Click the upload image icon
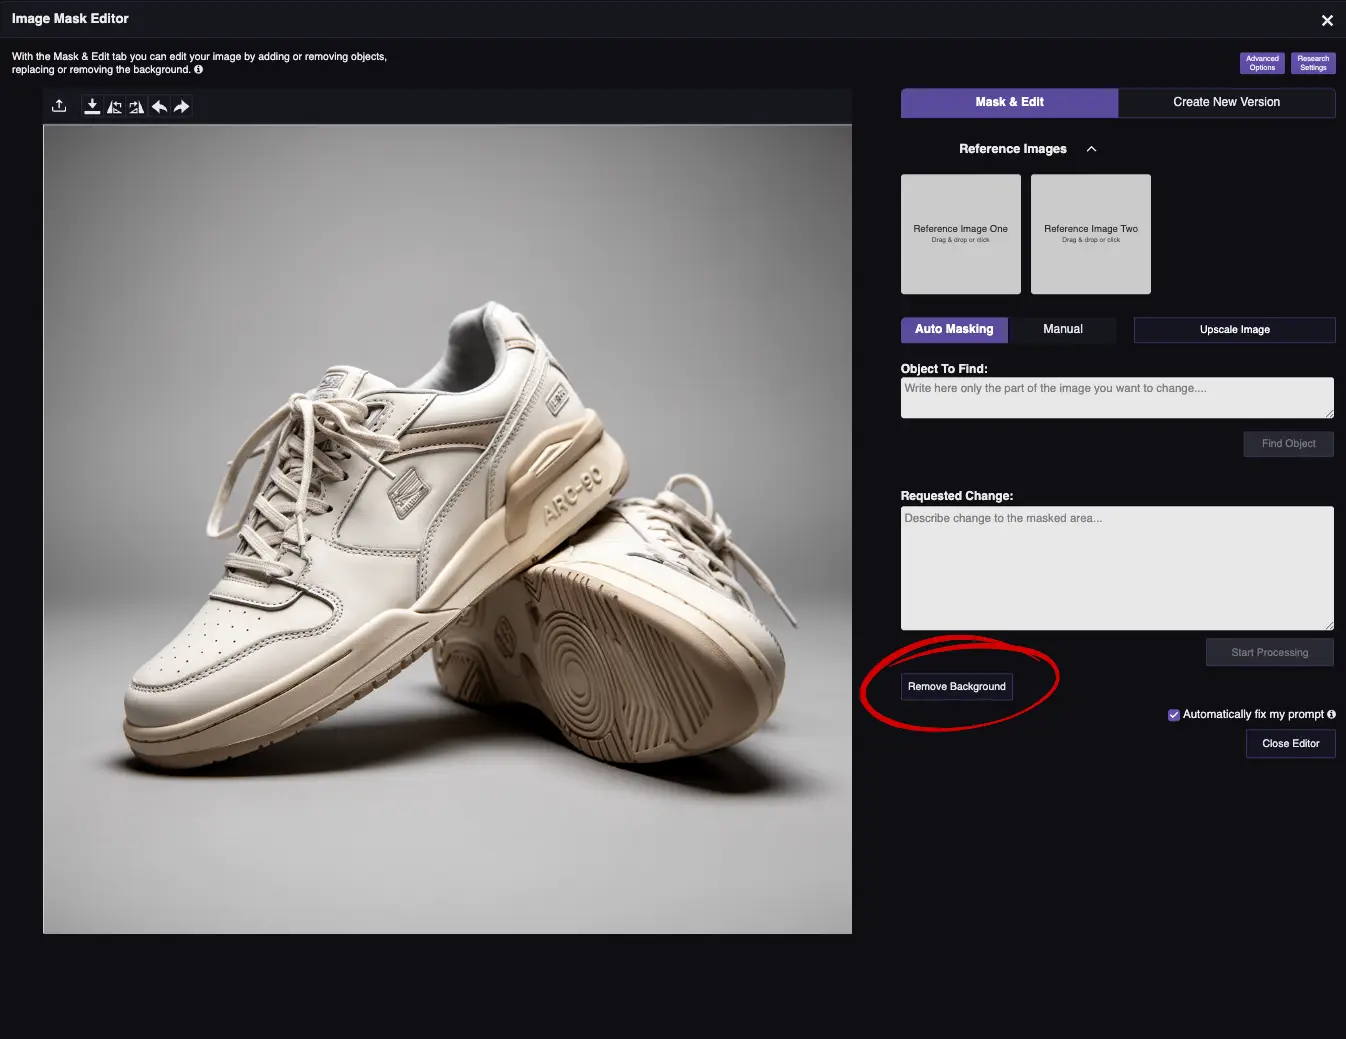 pos(59,106)
